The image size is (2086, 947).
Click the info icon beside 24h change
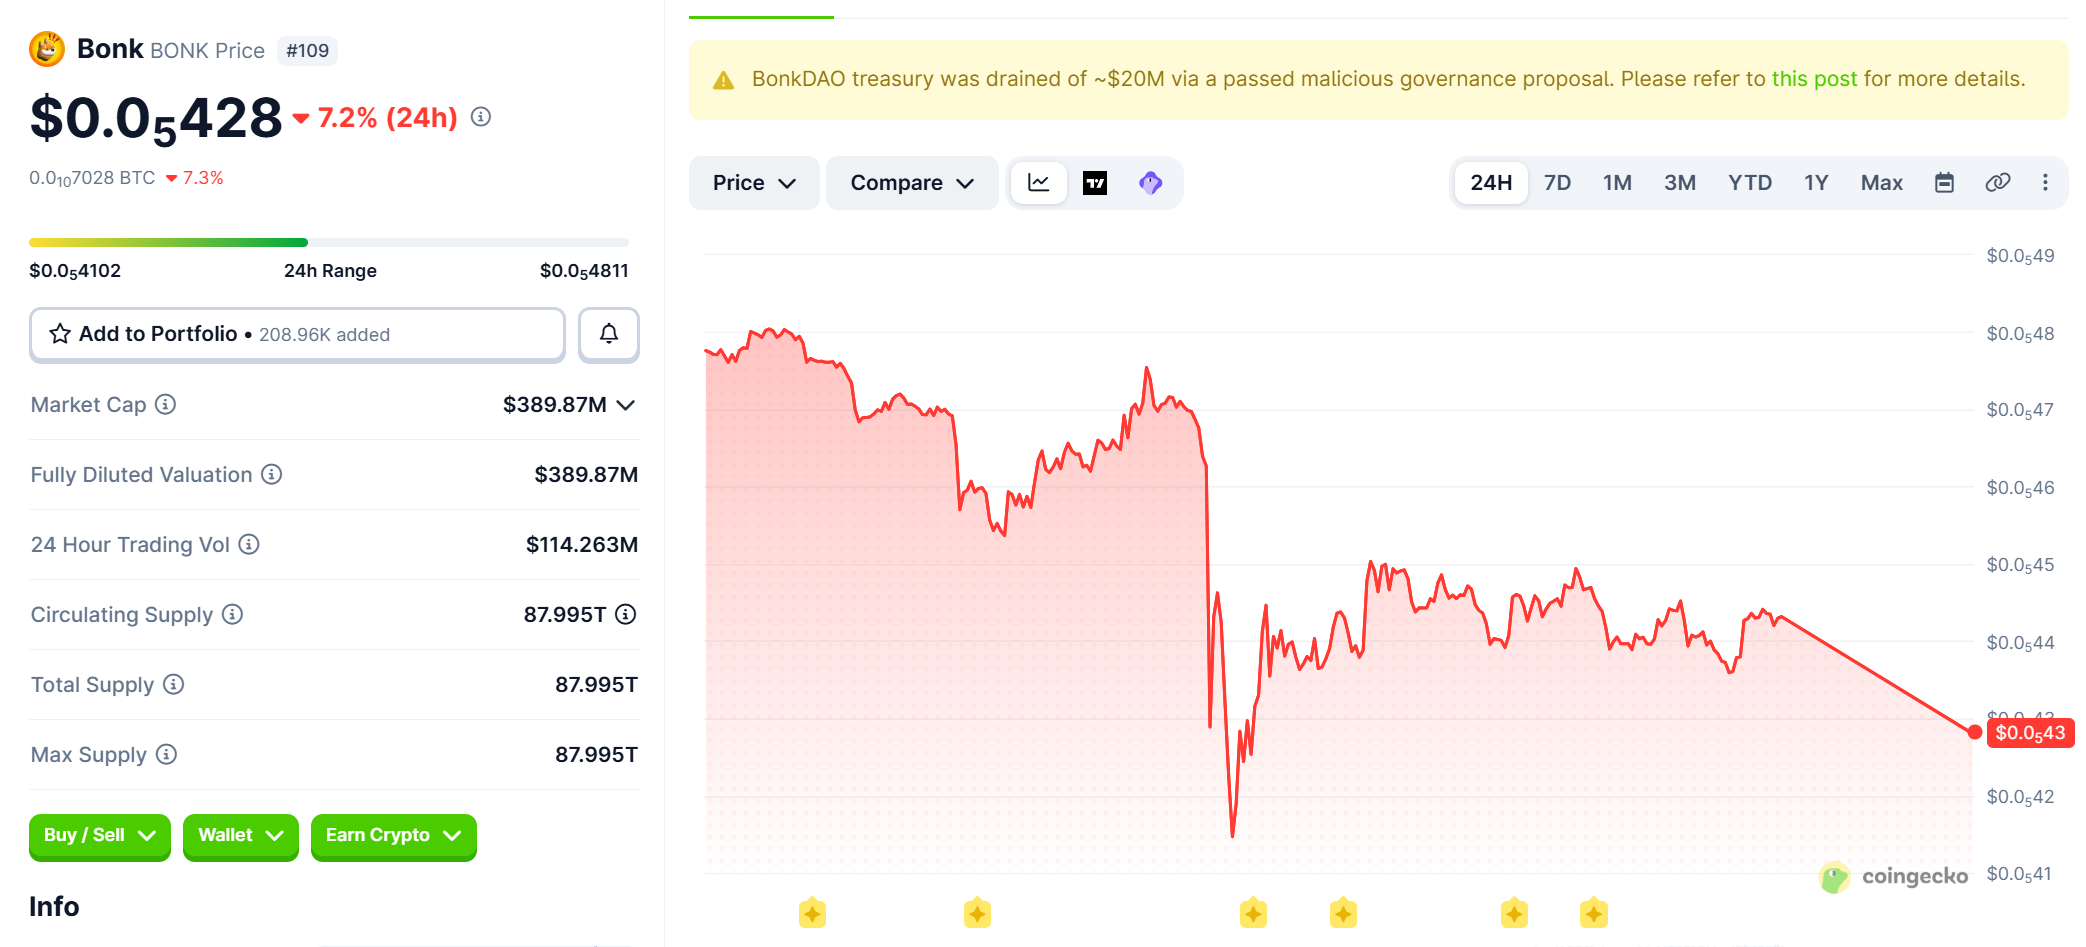pos(481,117)
